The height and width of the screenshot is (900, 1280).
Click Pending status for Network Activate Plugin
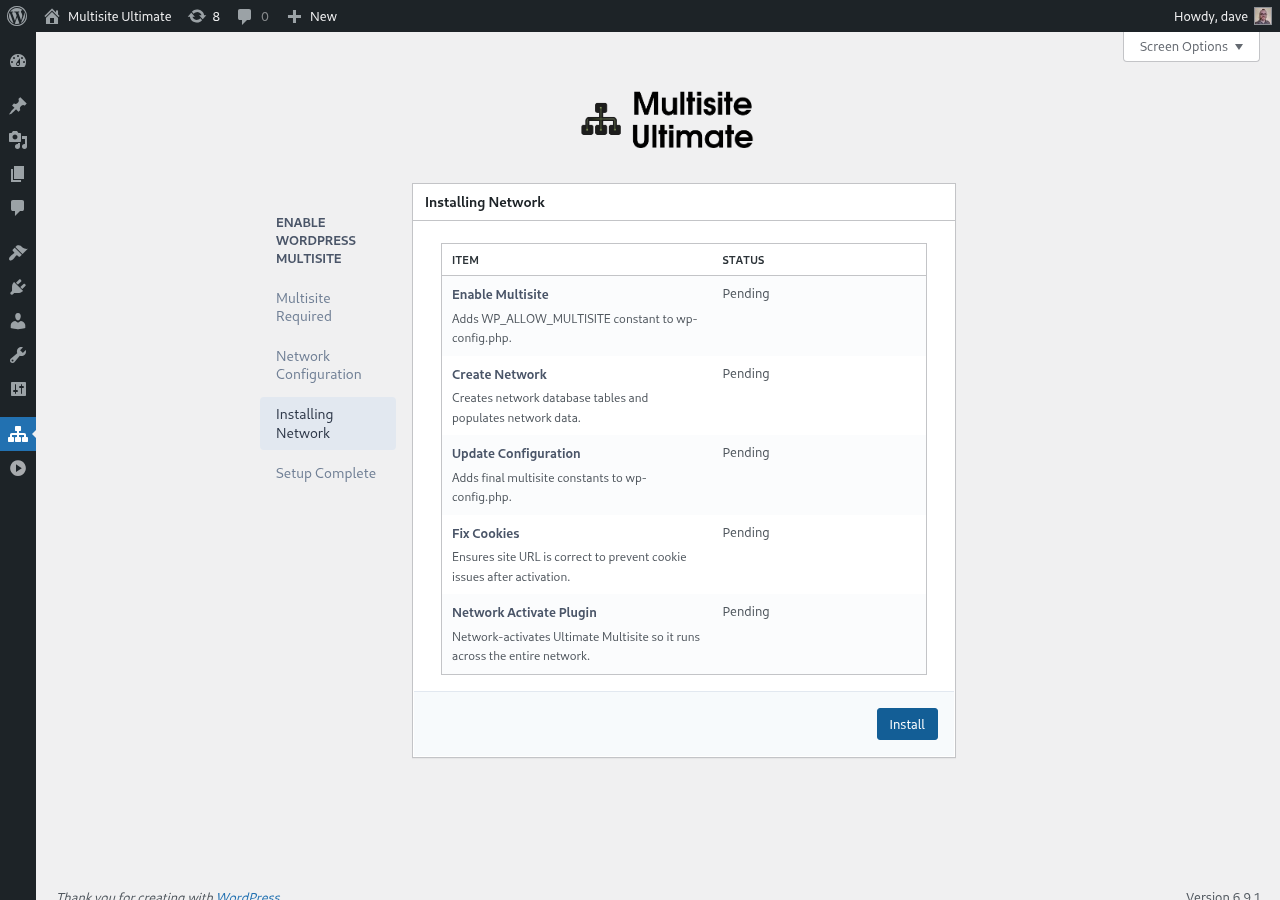point(746,611)
